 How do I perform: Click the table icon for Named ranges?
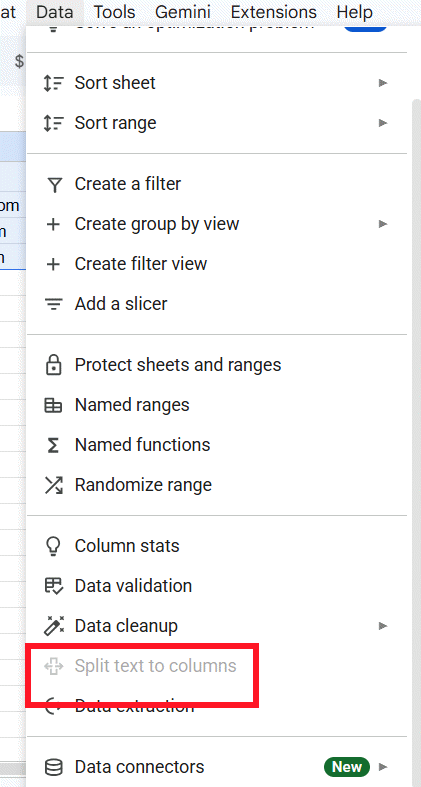(x=53, y=406)
